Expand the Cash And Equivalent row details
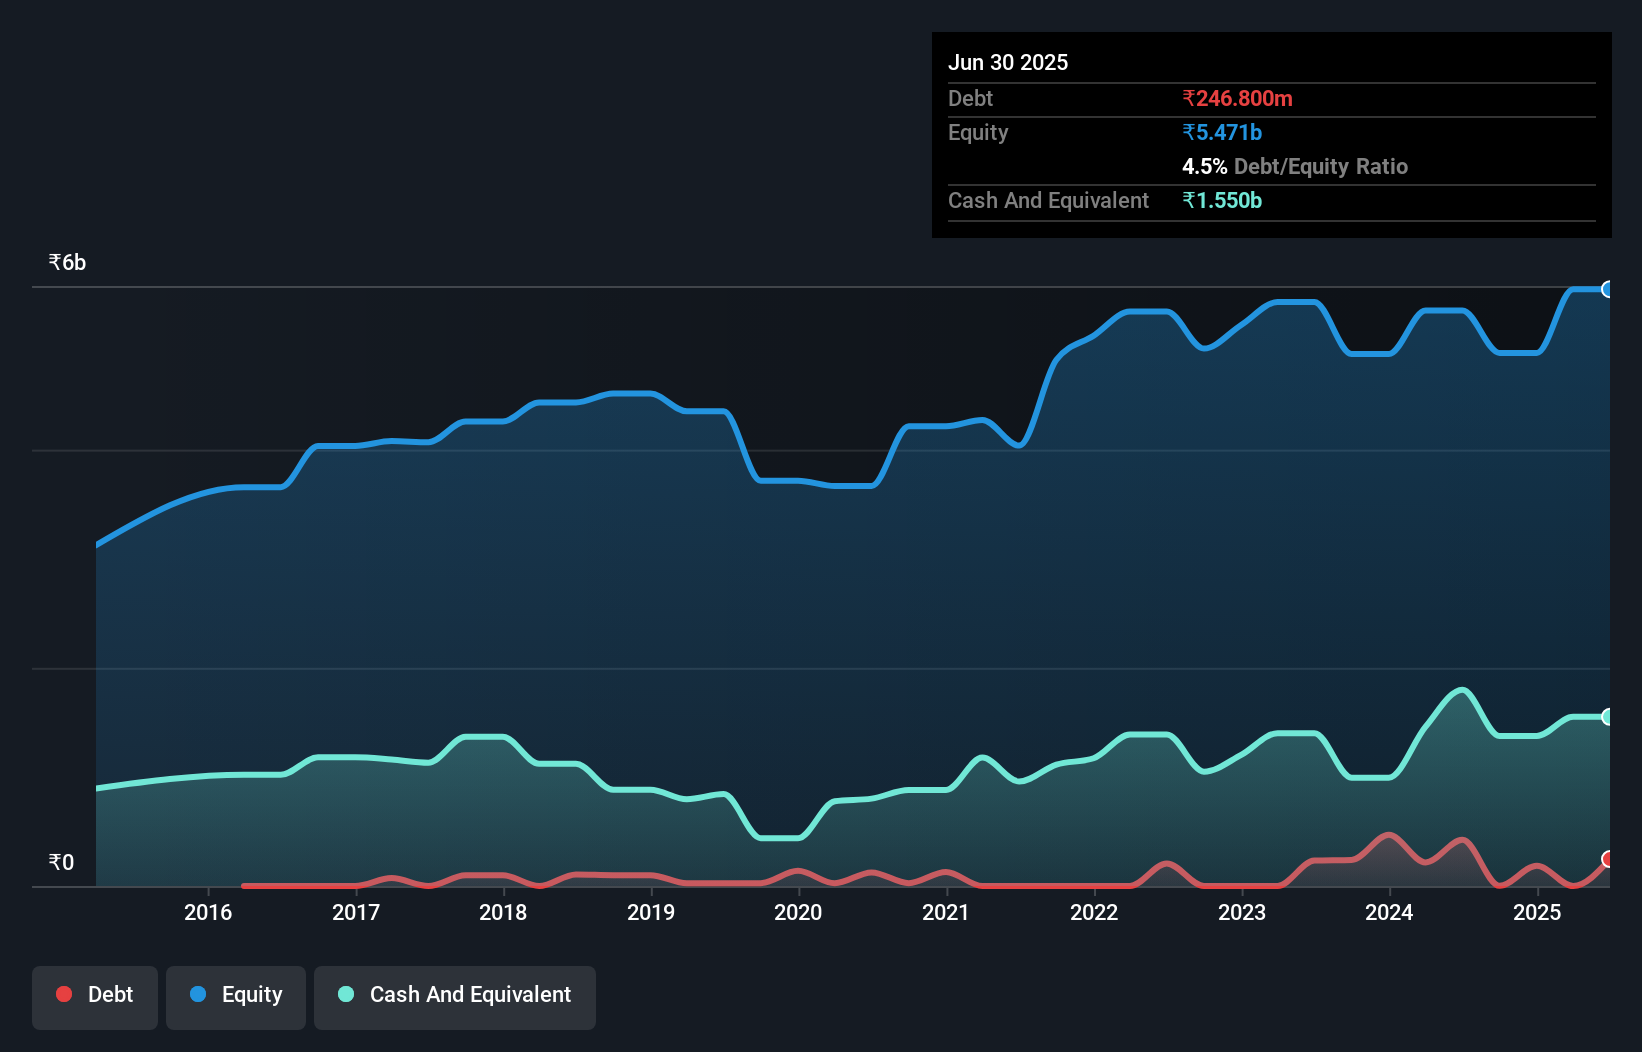Image resolution: width=1642 pixels, height=1052 pixels. (x=1047, y=200)
